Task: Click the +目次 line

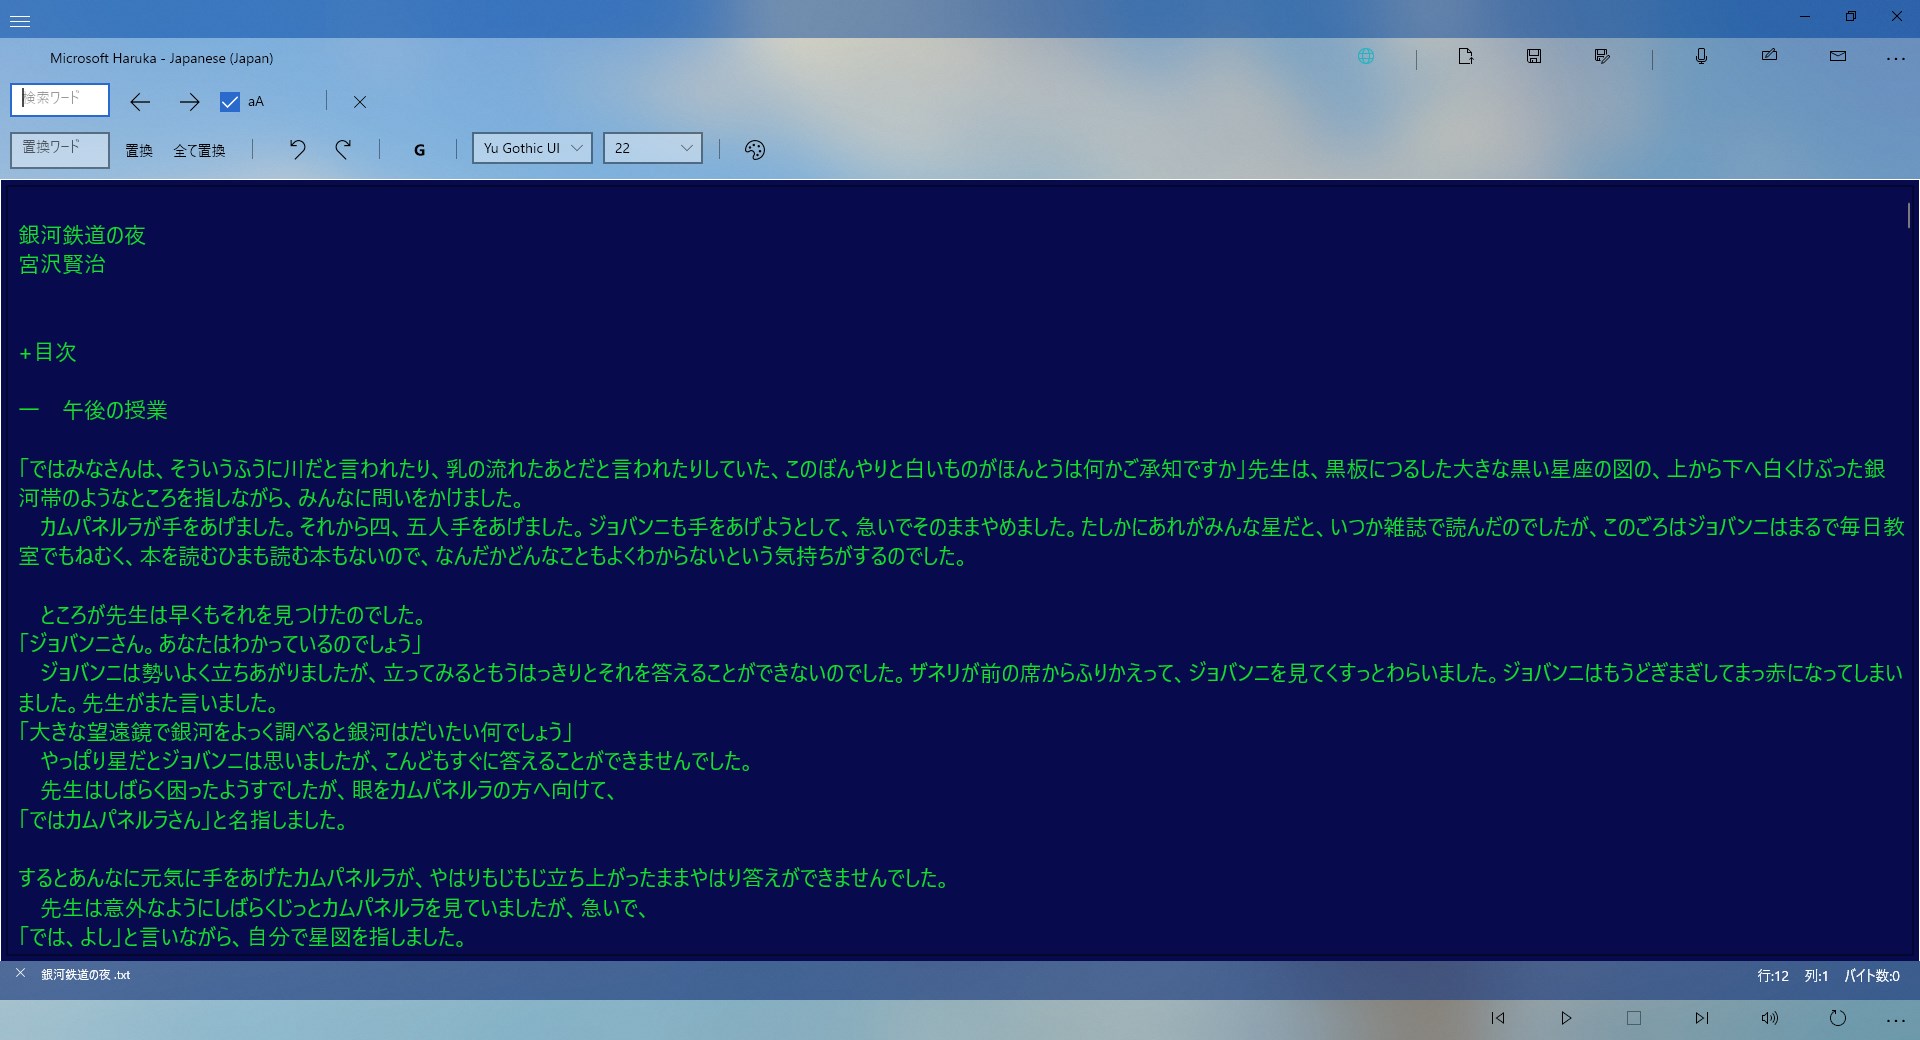Action: [48, 352]
